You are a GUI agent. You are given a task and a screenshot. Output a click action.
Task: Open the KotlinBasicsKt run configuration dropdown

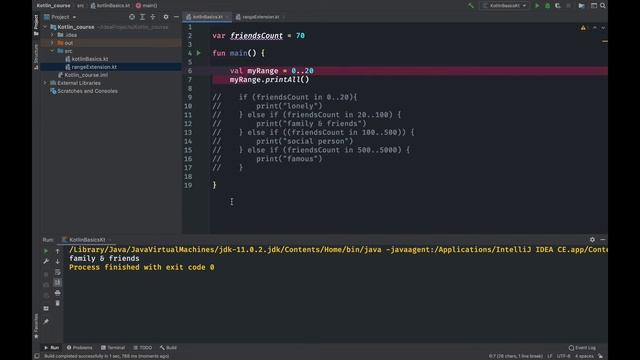click(x=504, y=6)
